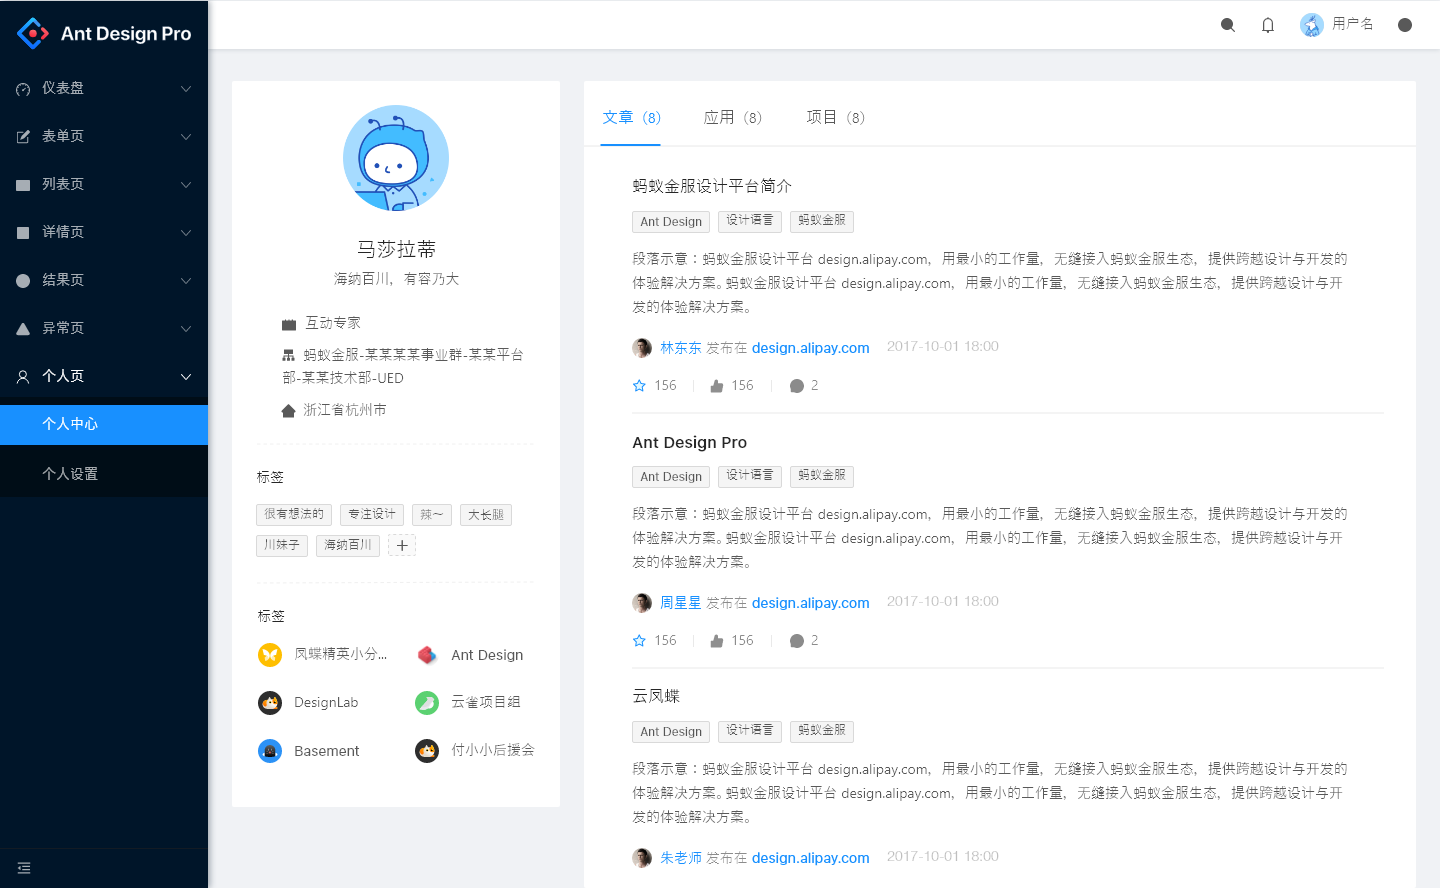Expand the 仪表盘 sidebar menu
The image size is (1440, 888).
[x=104, y=88]
